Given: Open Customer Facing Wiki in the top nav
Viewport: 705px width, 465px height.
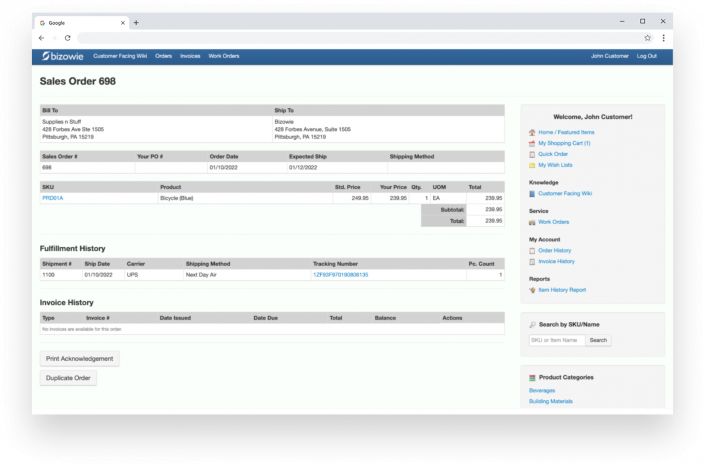Looking at the screenshot, I should coord(120,56).
